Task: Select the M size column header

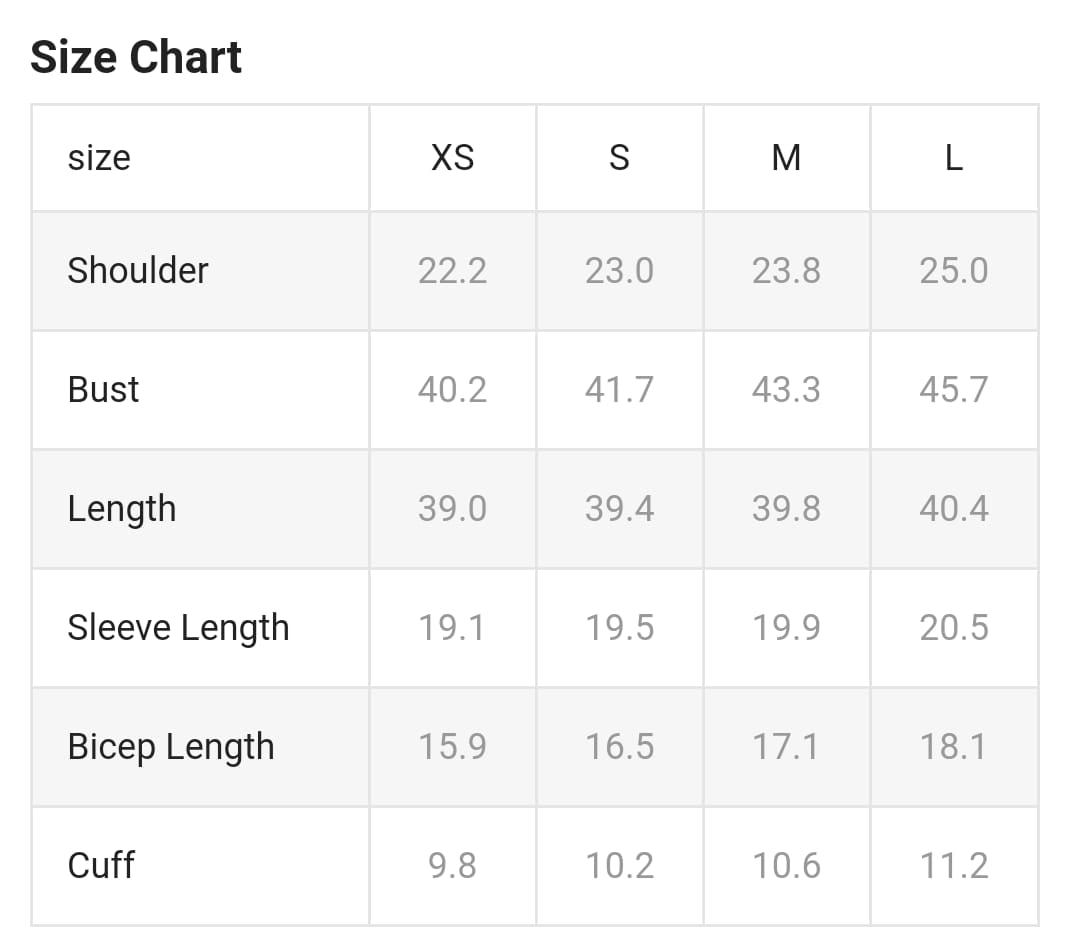Action: point(786,158)
